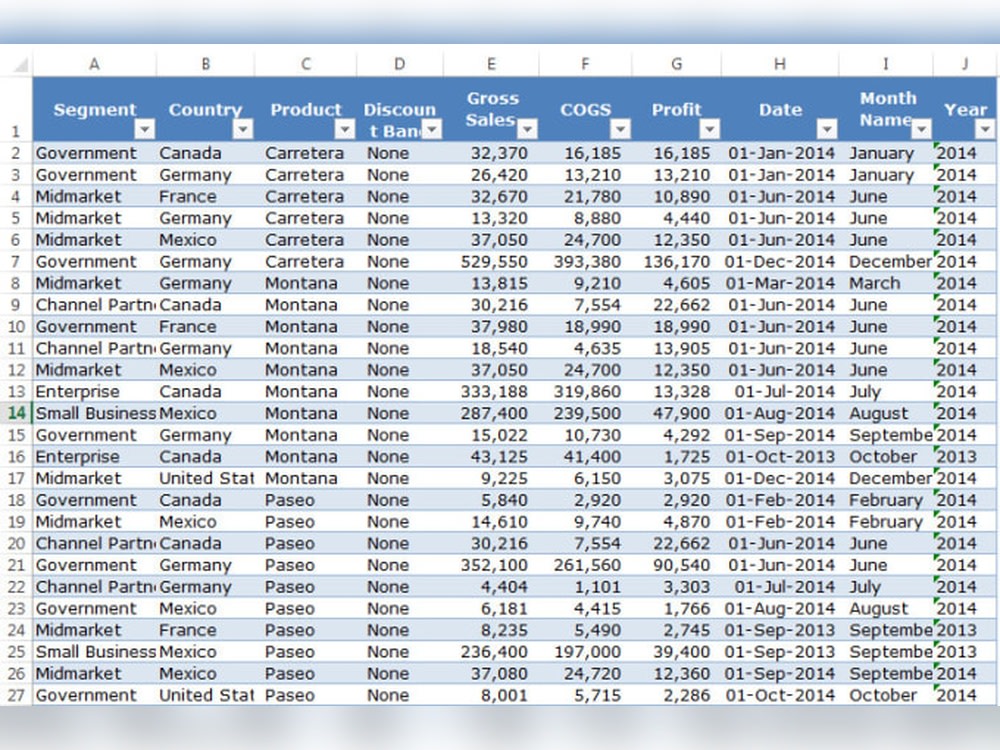Click gross sales cell 333,188
The height and width of the screenshot is (750, 1000).
point(491,392)
